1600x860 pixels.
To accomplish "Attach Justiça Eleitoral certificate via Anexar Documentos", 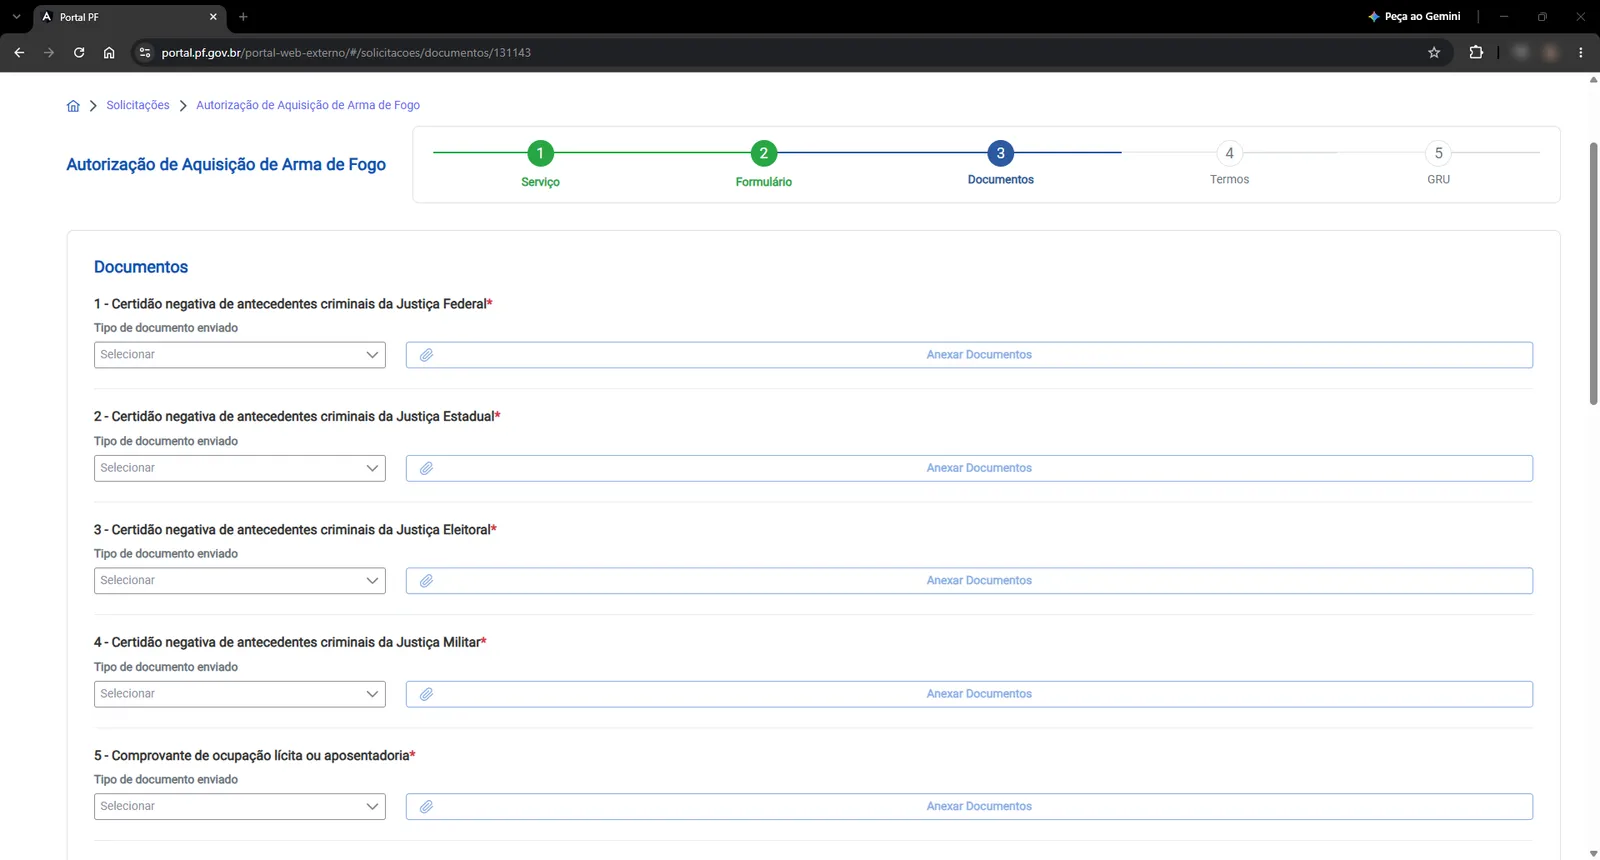I will (x=969, y=581).
